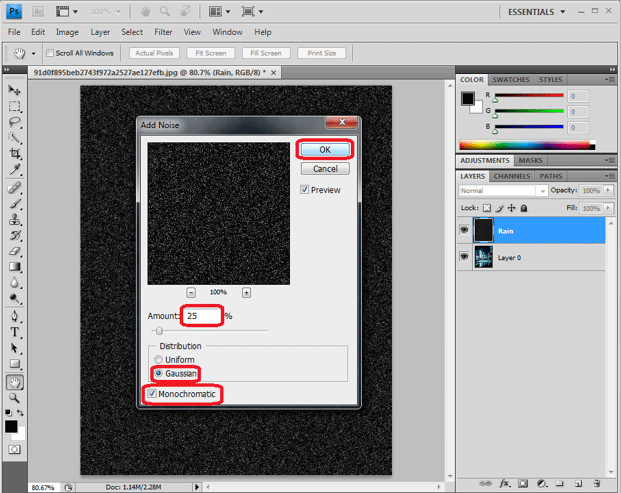621x493 pixels.
Task: Click the Actual Pixels button
Action: click(x=154, y=53)
